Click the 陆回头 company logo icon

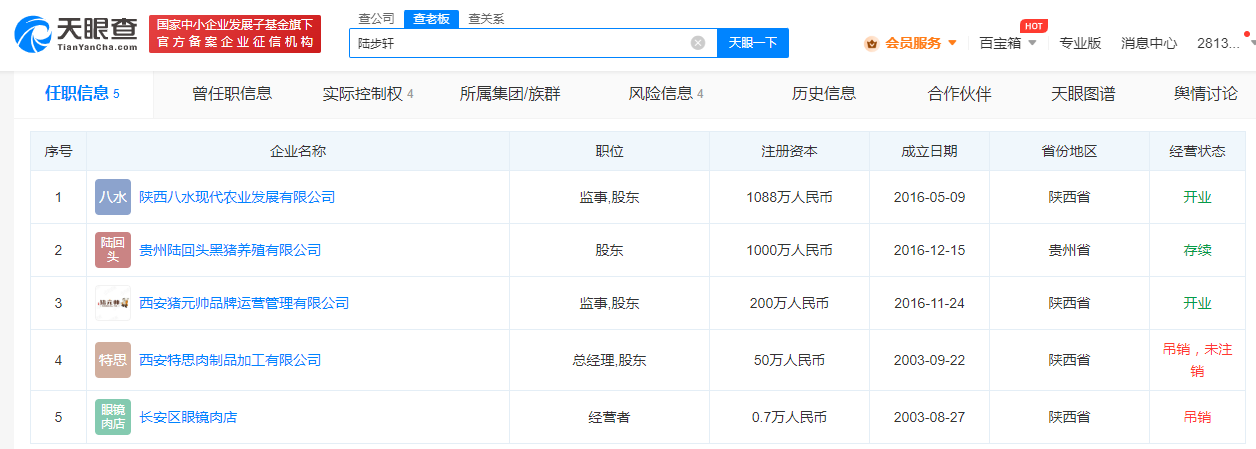[x=113, y=250]
